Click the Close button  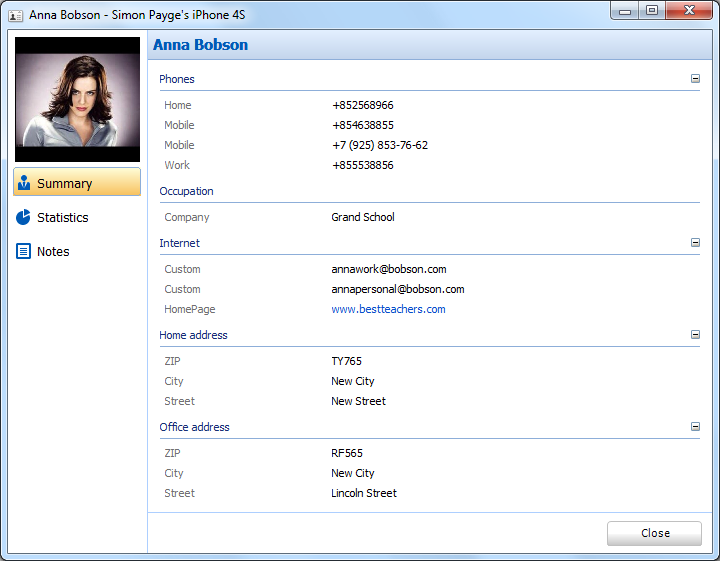[x=654, y=533]
